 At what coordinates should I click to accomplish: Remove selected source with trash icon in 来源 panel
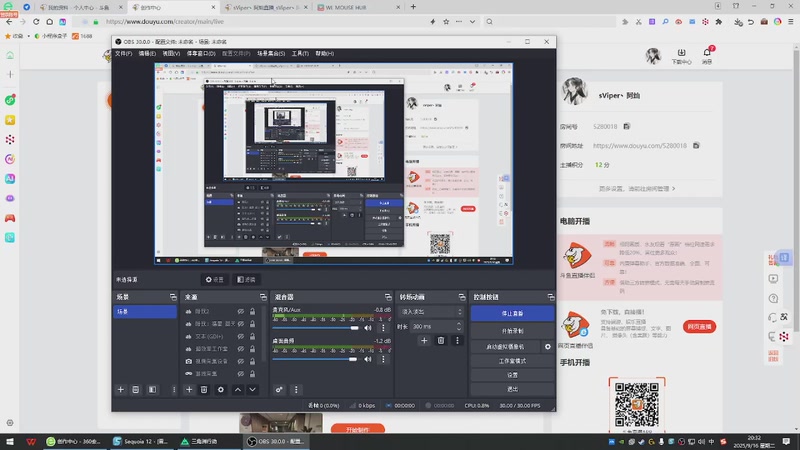(204, 390)
